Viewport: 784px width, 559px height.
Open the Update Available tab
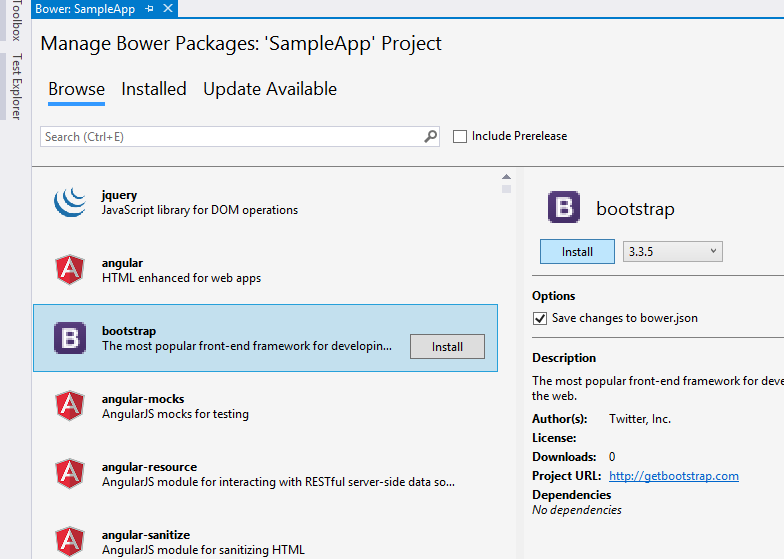(x=270, y=89)
